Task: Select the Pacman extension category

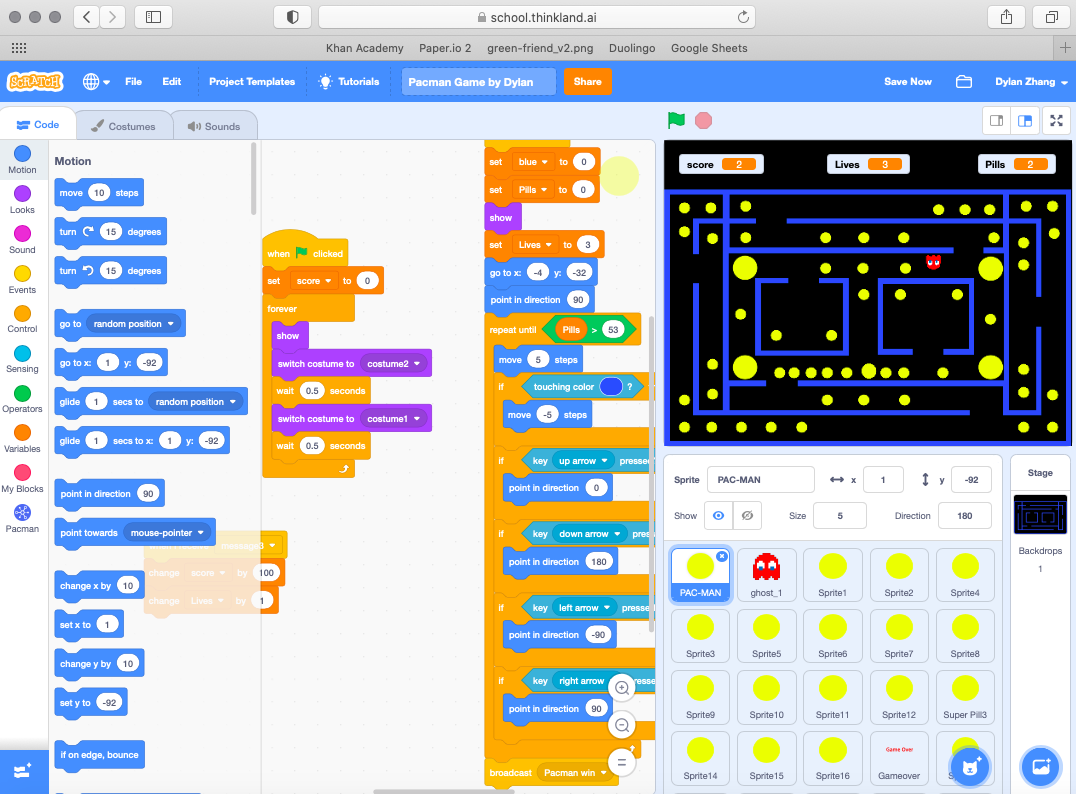Action: [x=23, y=518]
